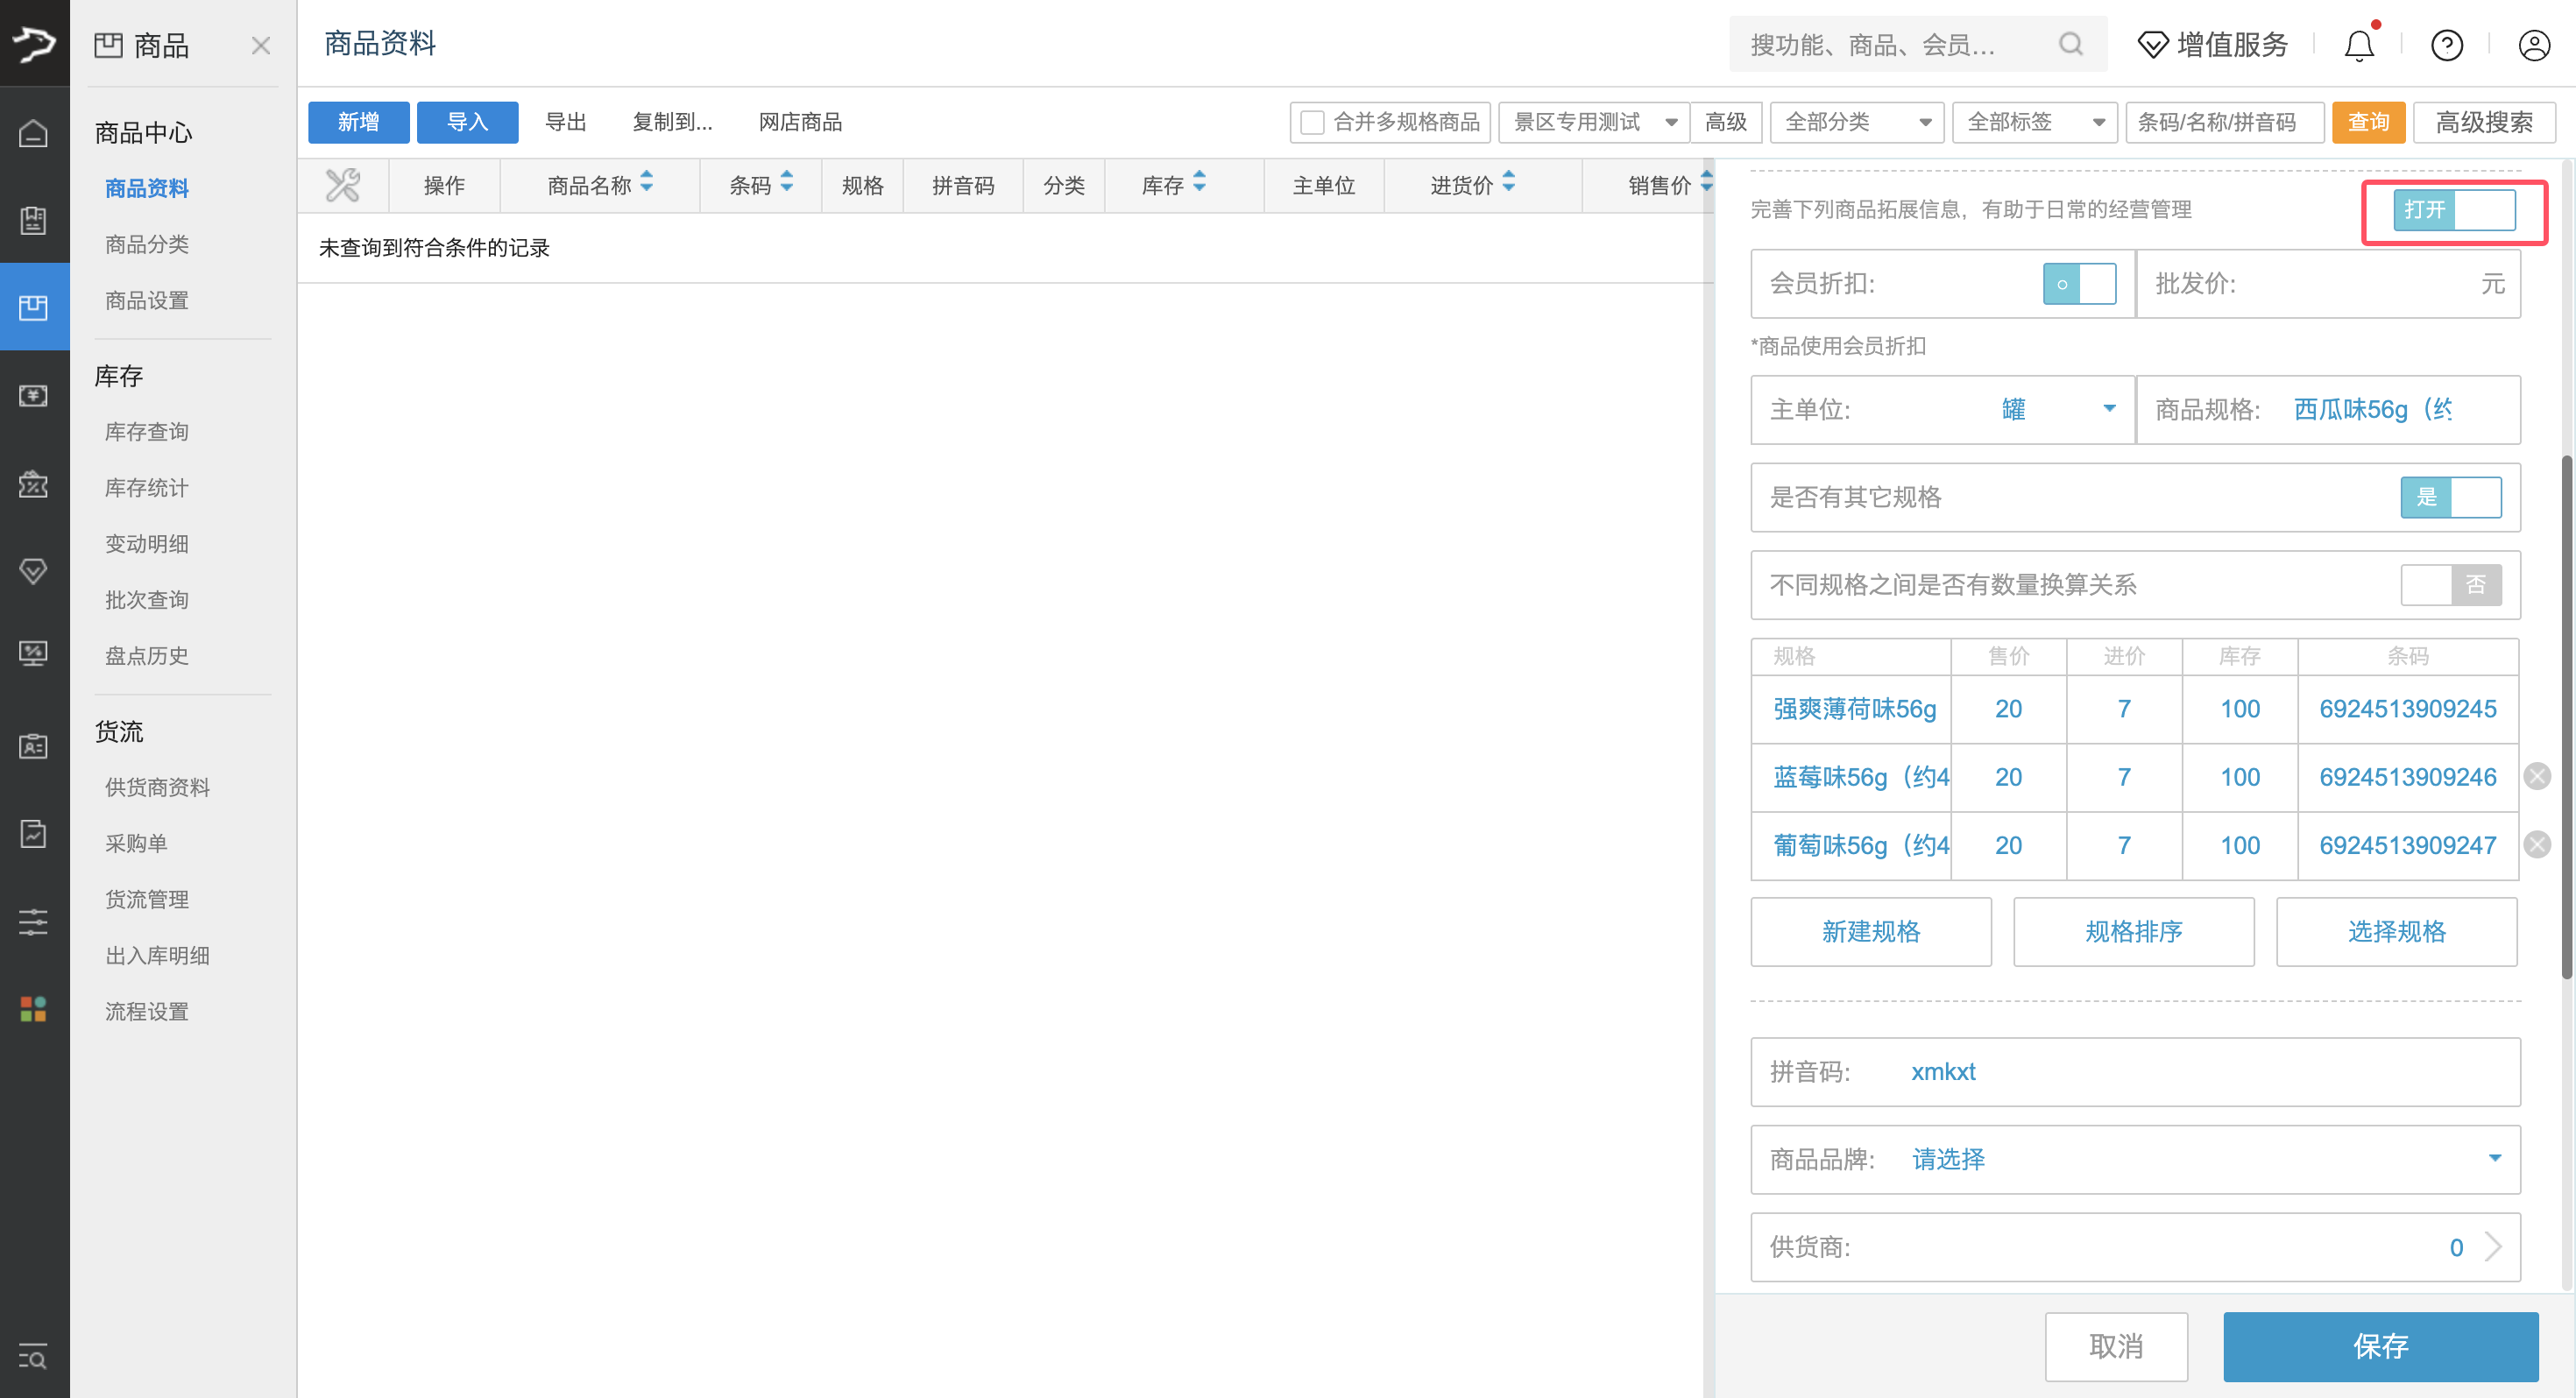Image resolution: width=2576 pixels, height=1398 pixels.
Task: Open the yen payment icon in sidebar
Action: point(34,395)
